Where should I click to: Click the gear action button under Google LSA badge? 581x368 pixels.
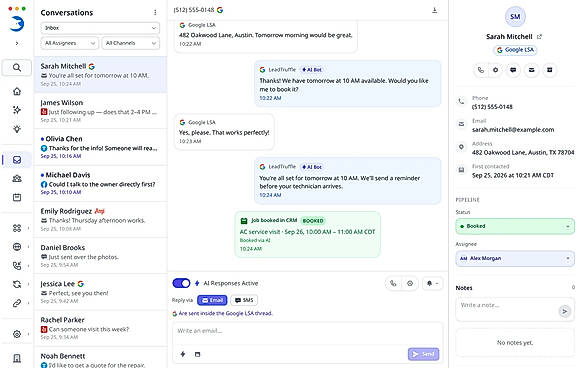coord(495,70)
